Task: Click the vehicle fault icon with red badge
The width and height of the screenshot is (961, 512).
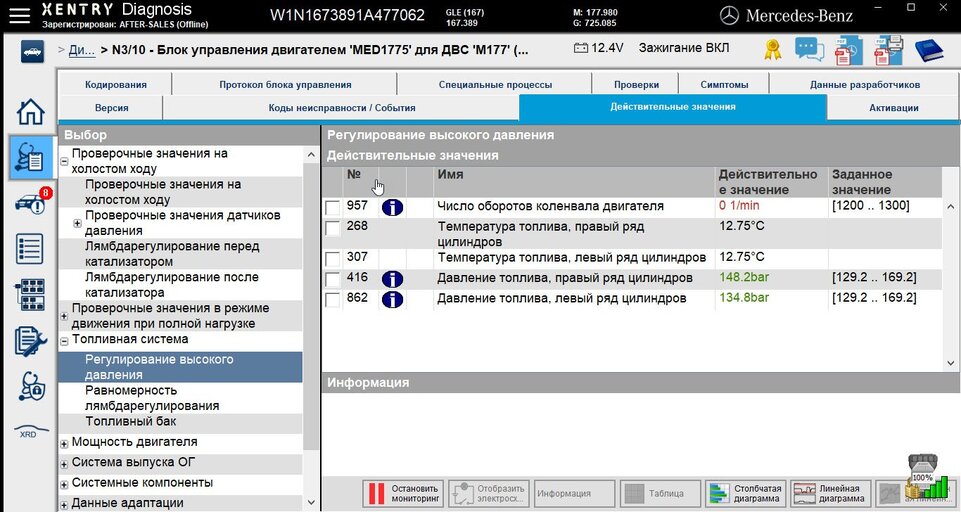Action: click(32, 203)
